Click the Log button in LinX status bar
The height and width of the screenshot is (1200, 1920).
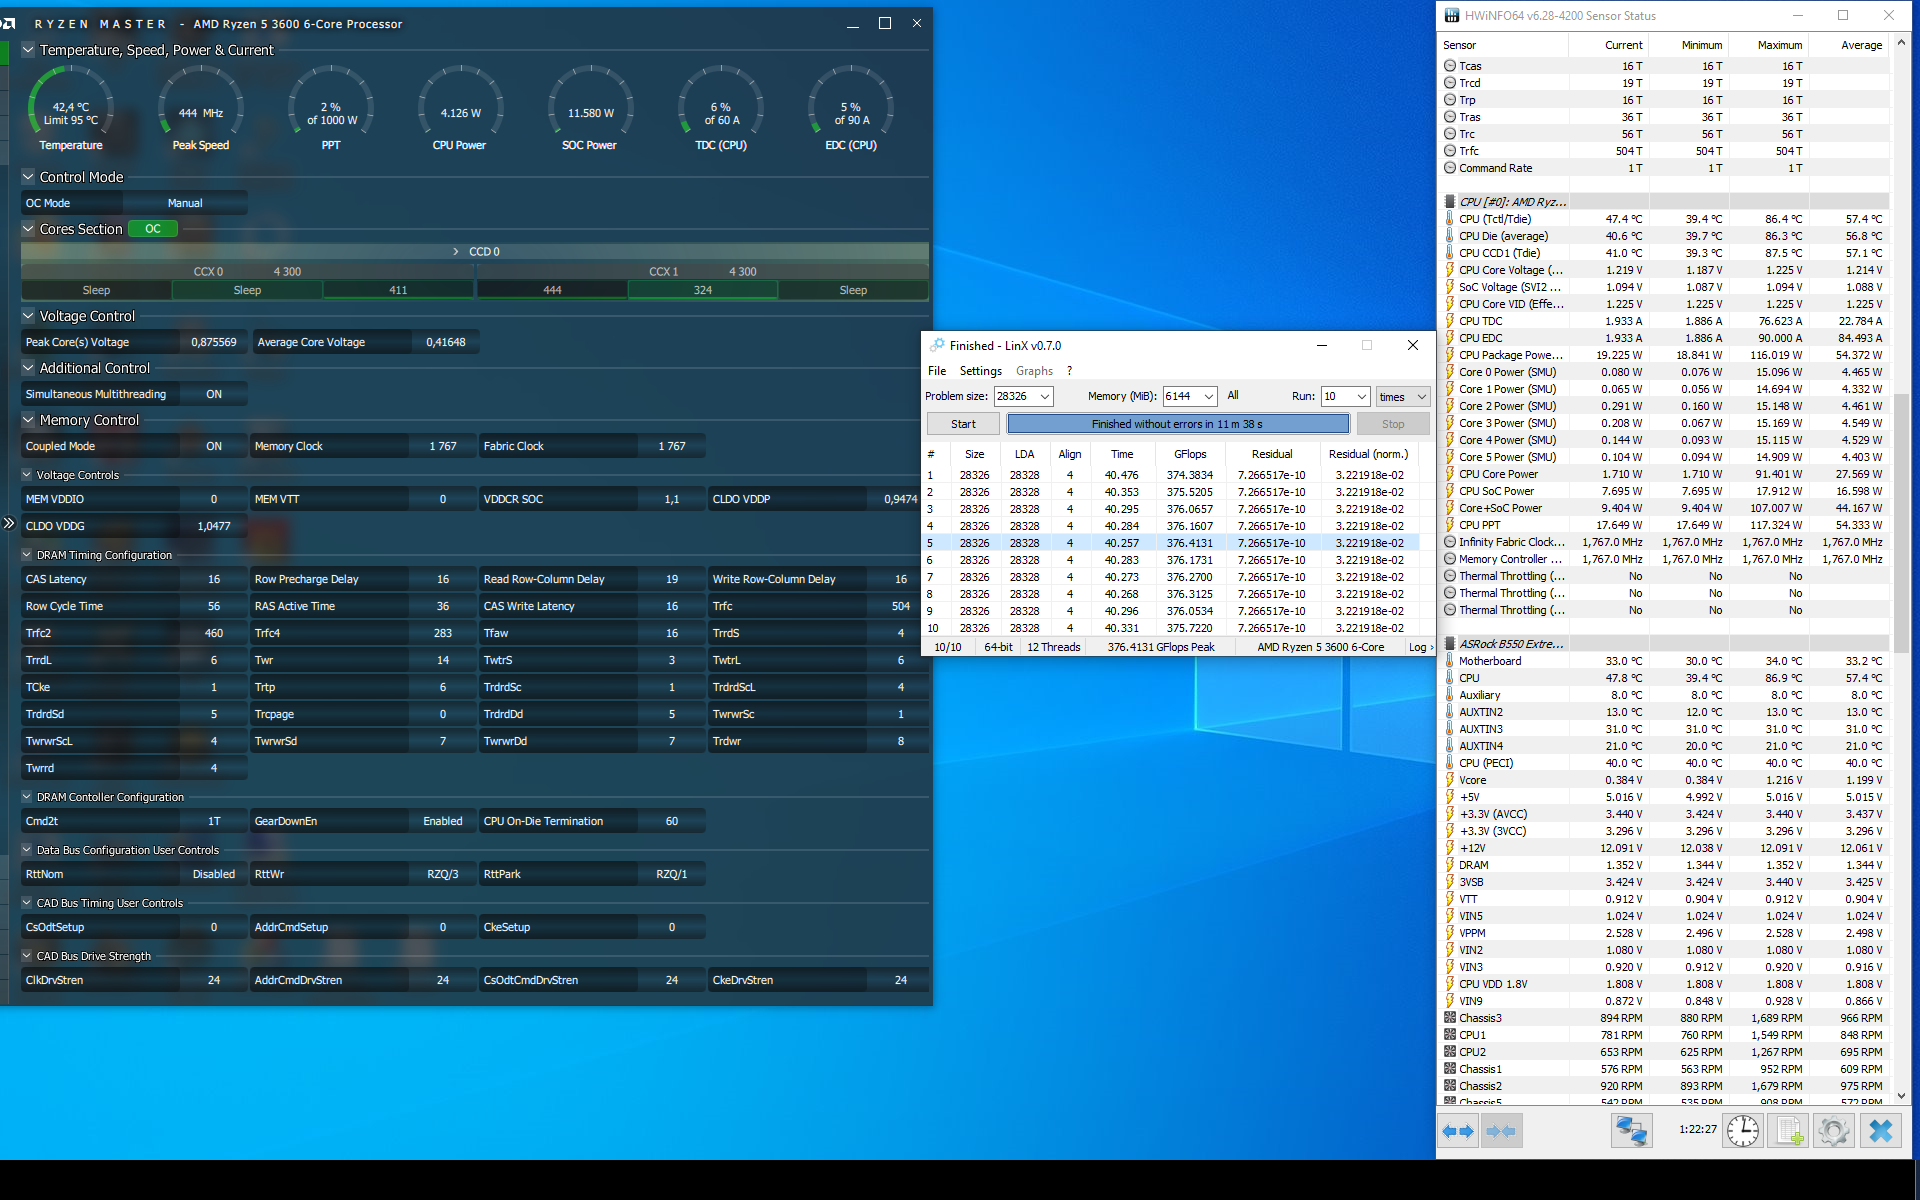click(1420, 647)
